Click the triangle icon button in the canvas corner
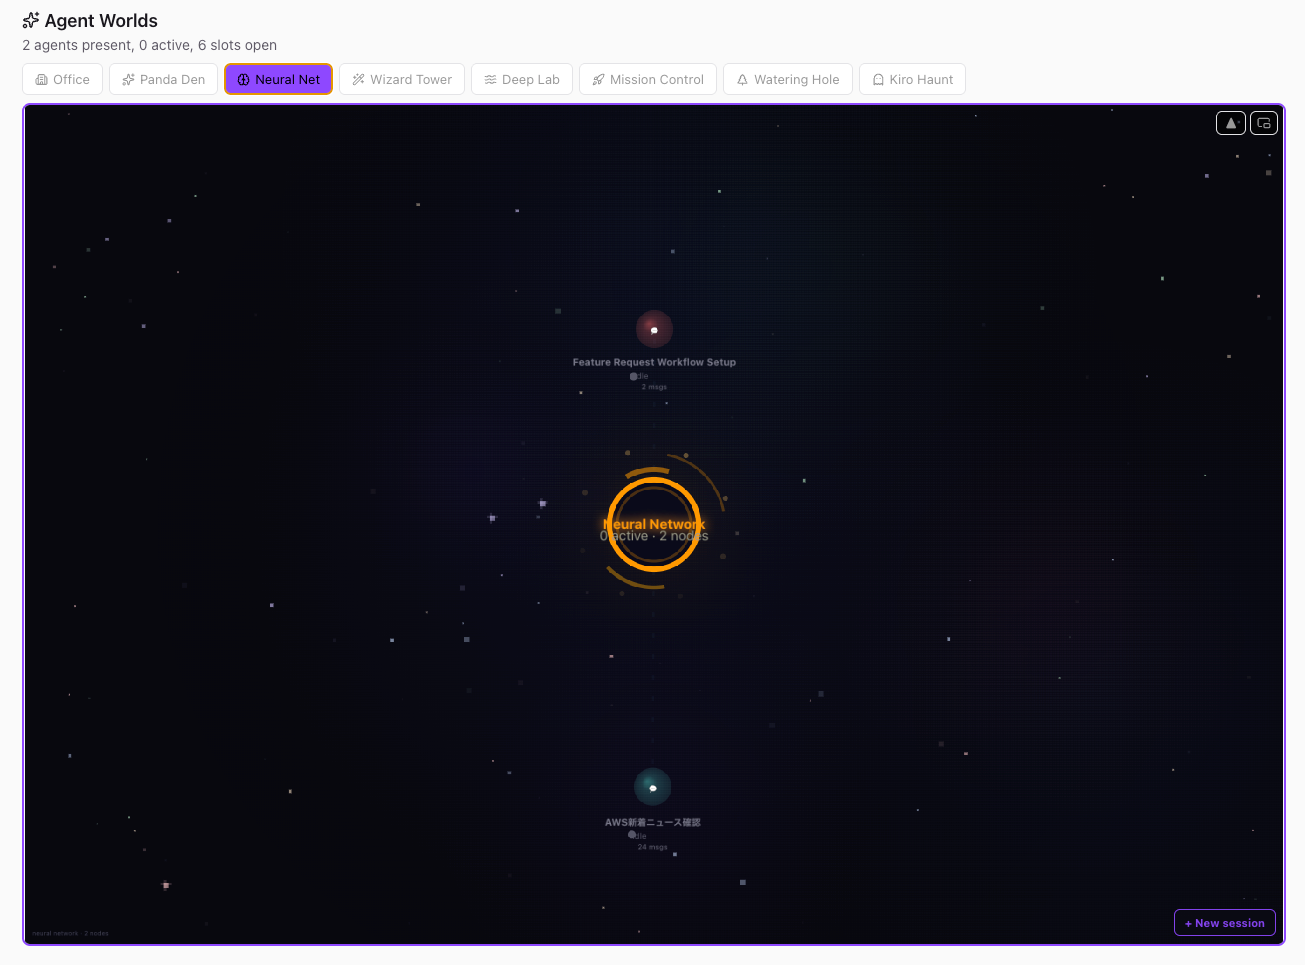The height and width of the screenshot is (965, 1305). point(1231,123)
